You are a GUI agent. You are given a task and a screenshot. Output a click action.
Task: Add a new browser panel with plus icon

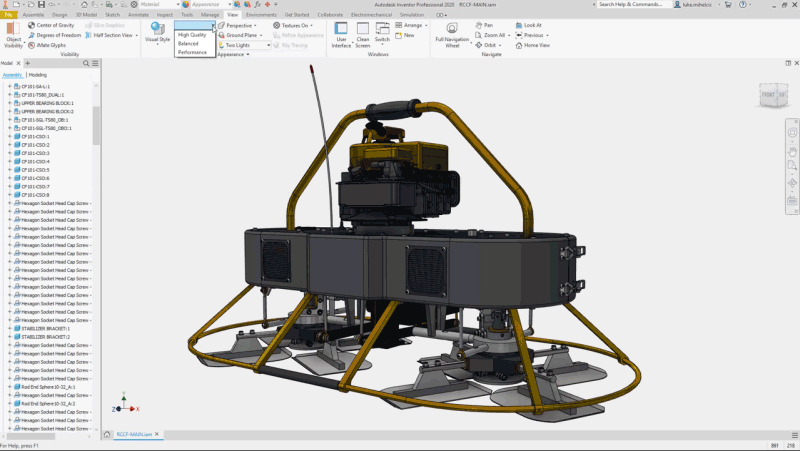pos(28,63)
